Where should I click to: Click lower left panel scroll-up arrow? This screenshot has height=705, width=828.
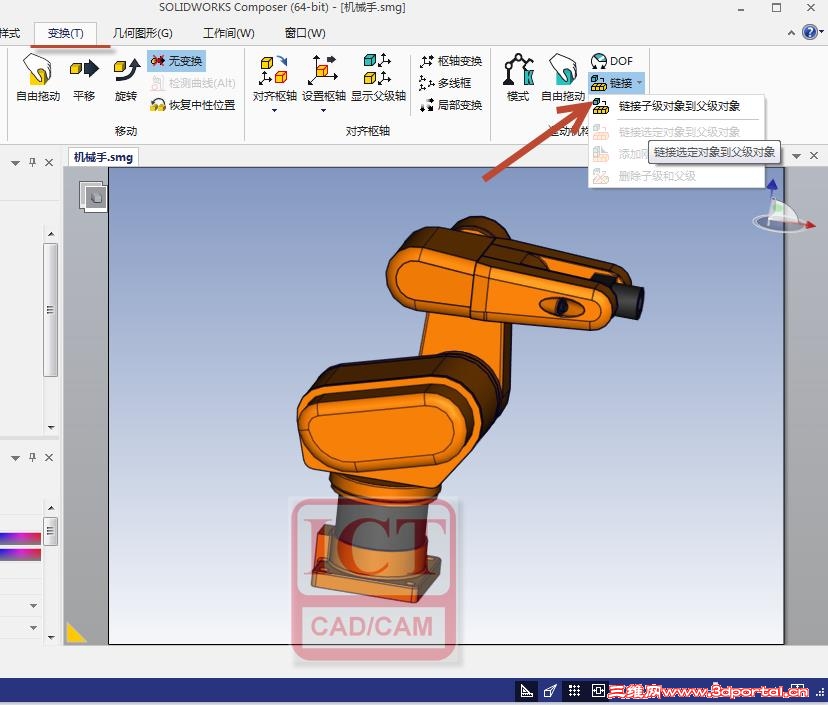point(51,508)
